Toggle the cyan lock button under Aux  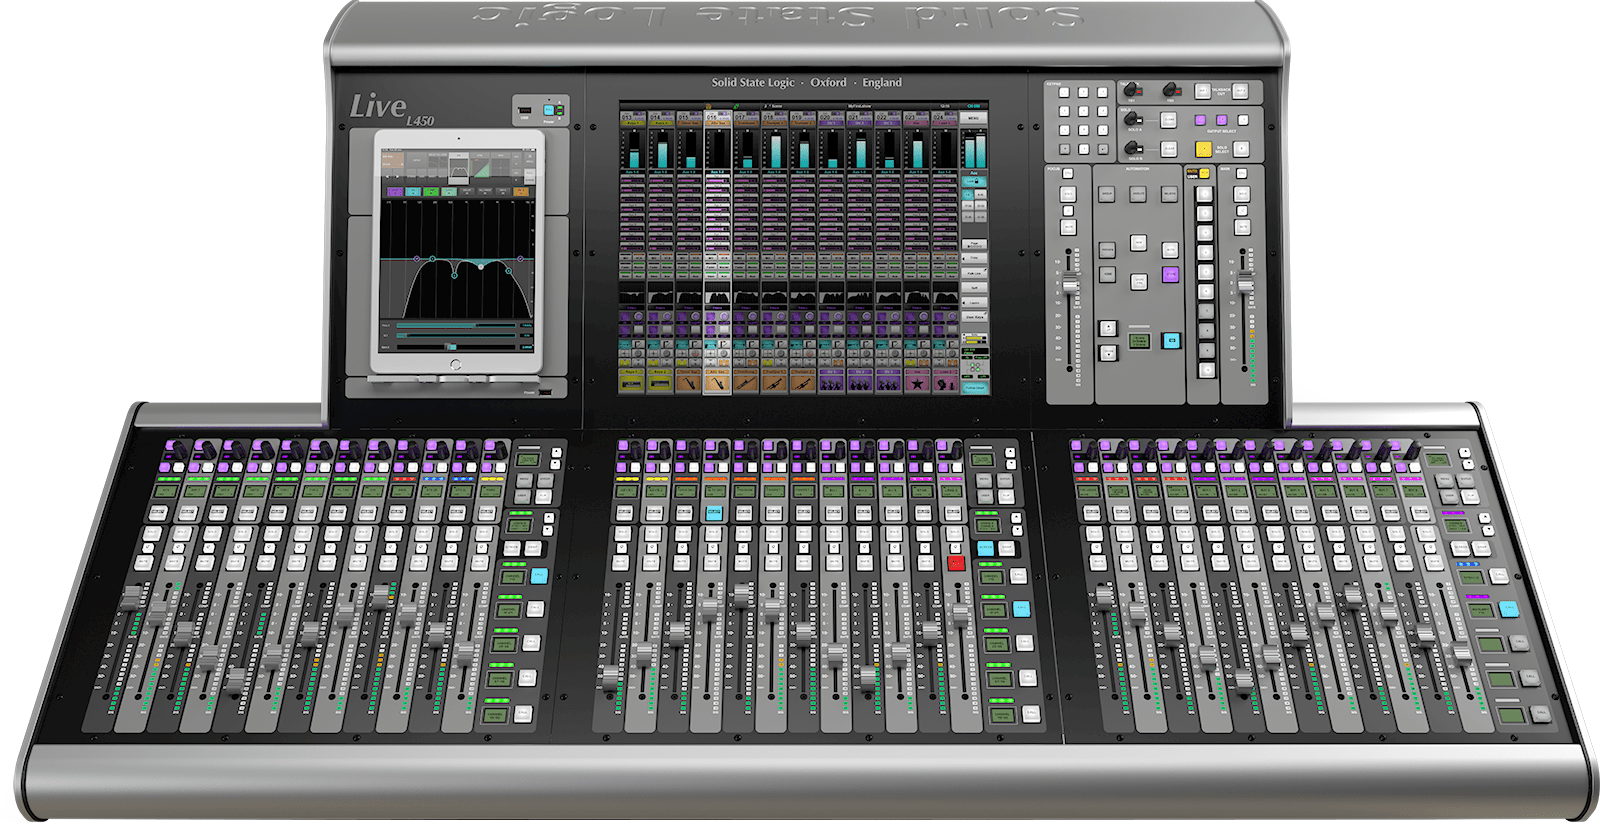974,181
